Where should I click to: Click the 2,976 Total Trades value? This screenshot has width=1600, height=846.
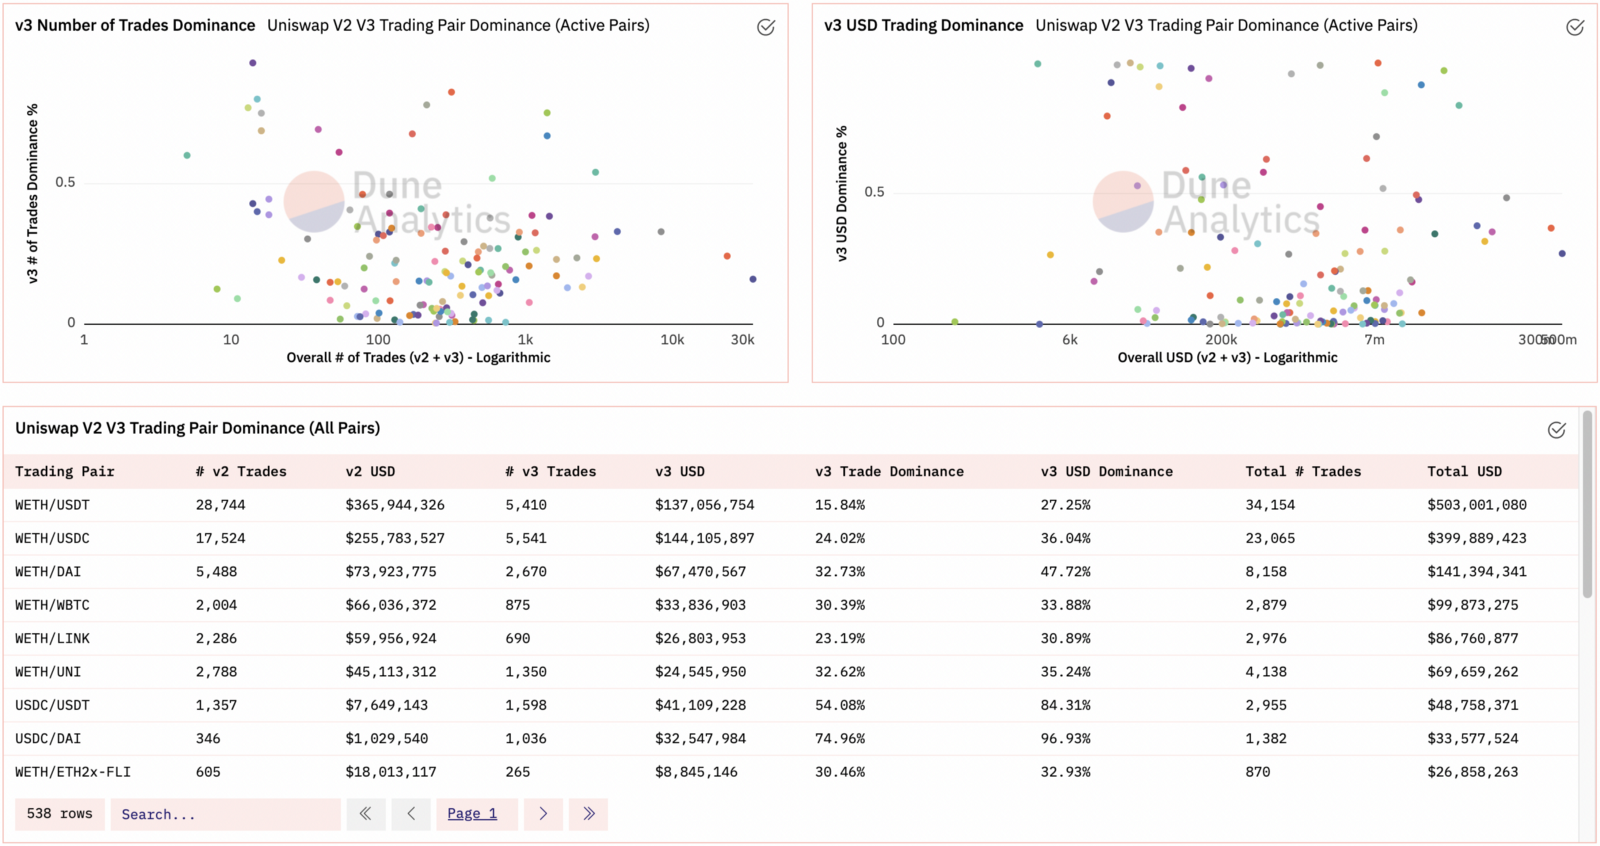click(x=1266, y=638)
